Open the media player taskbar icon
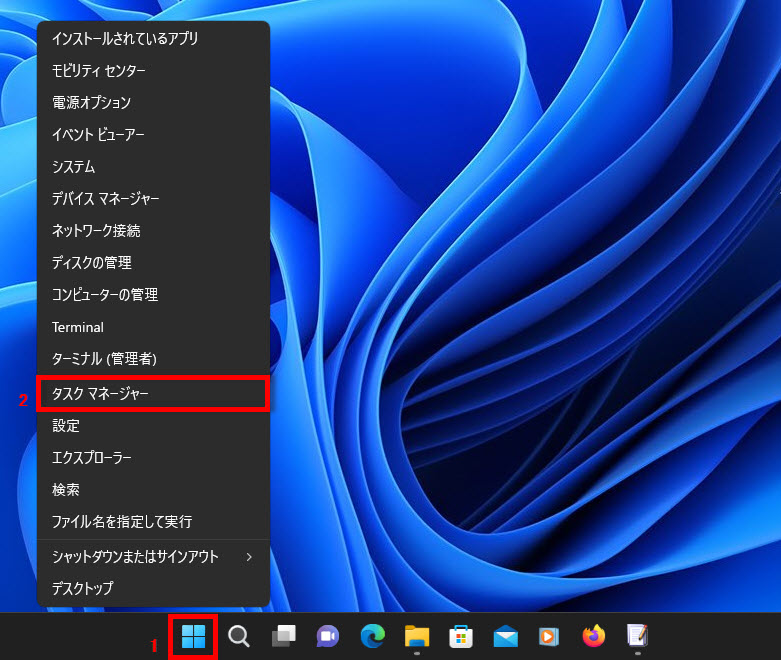 pyautogui.click(x=549, y=636)
